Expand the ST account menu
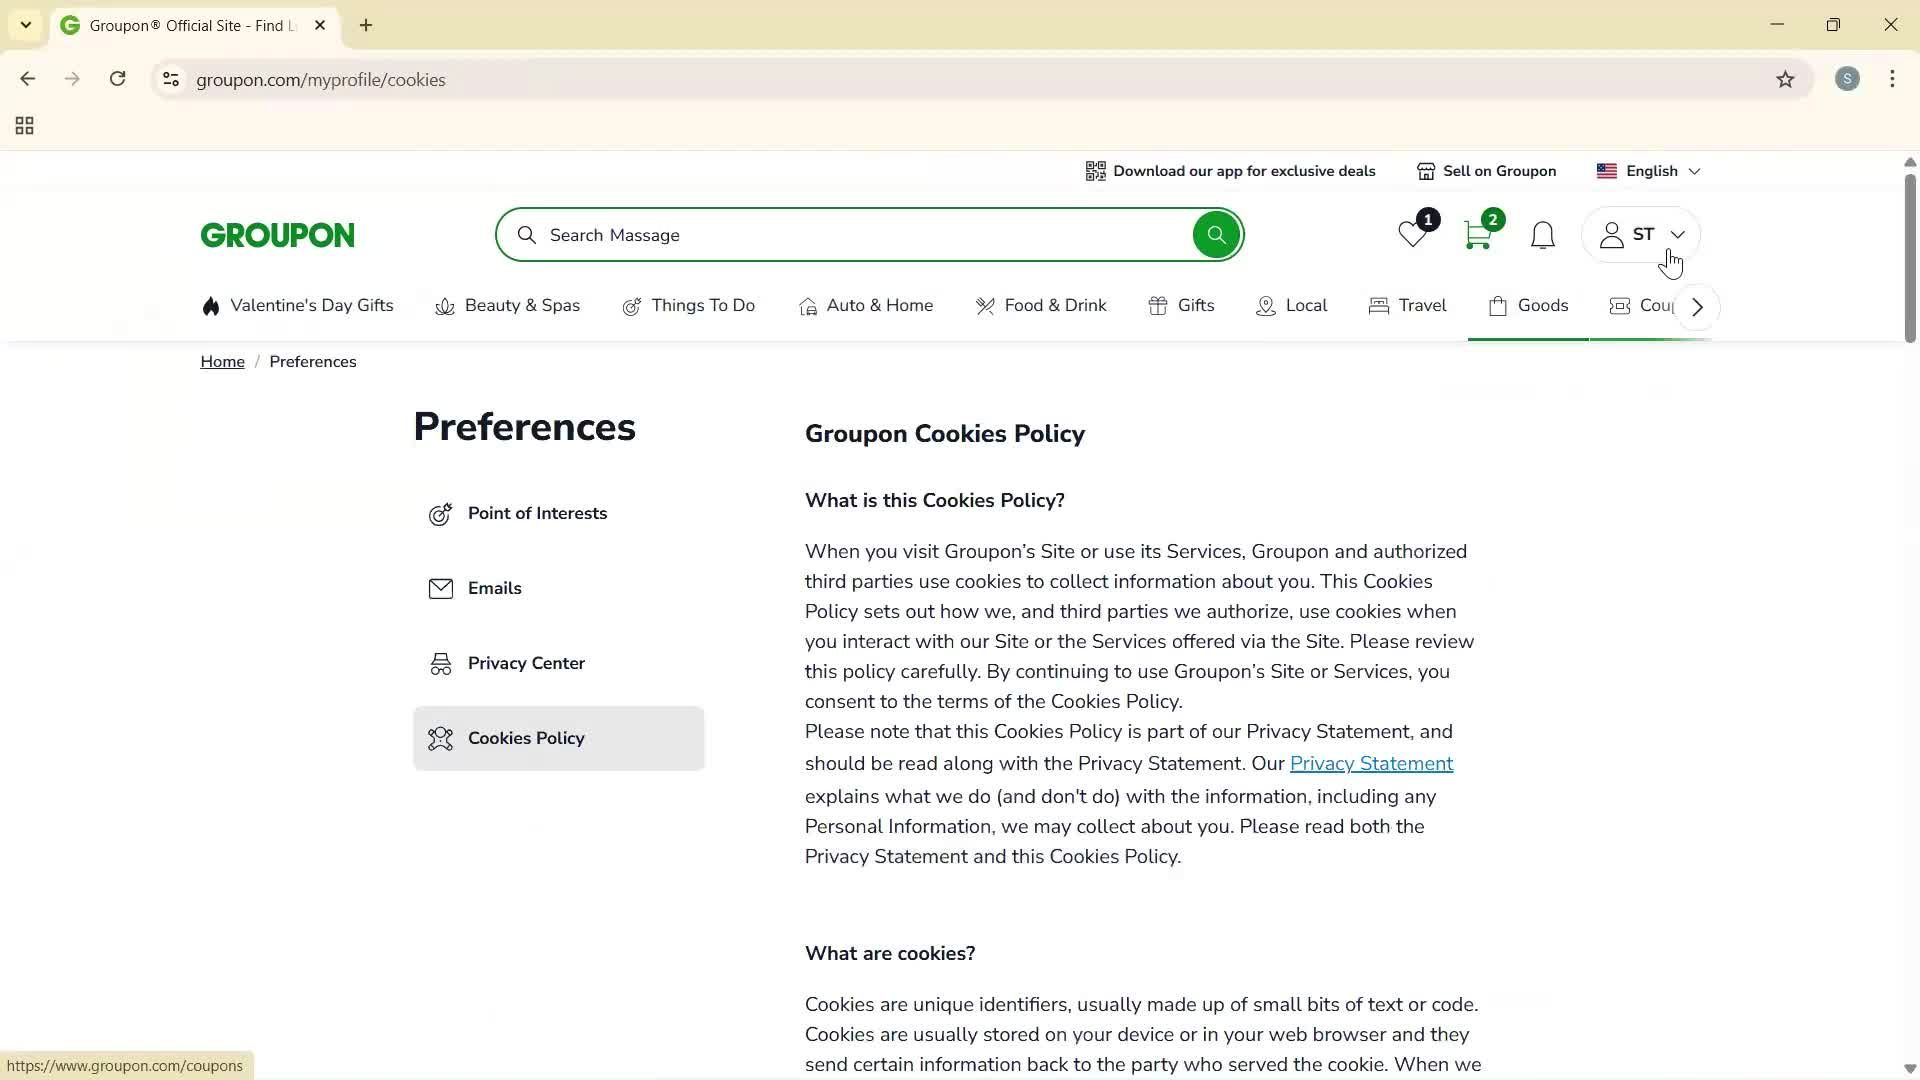This screenshot has height=1080, width=1920. tap(1638, 234)
